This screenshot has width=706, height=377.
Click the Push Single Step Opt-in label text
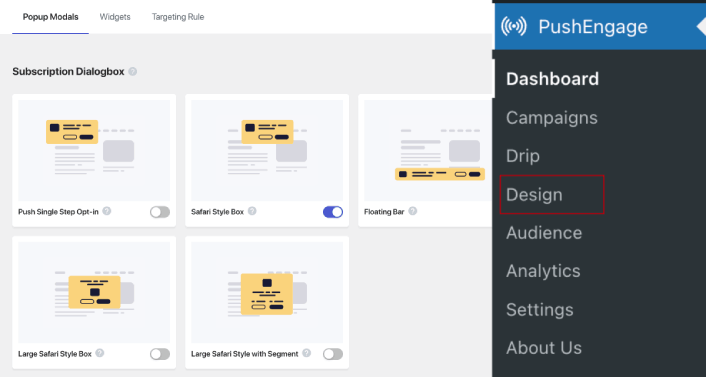tap(58, 212)
